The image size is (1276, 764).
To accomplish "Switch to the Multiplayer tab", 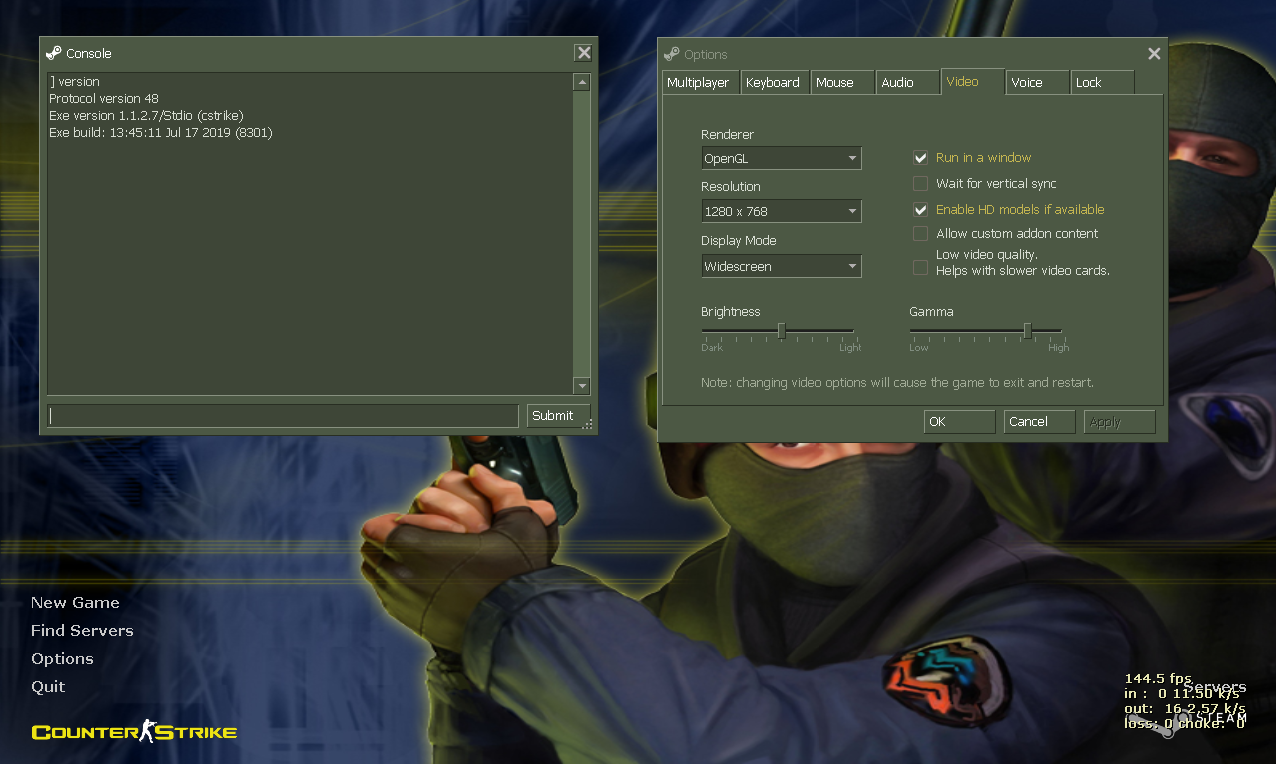I will [700, 82].
